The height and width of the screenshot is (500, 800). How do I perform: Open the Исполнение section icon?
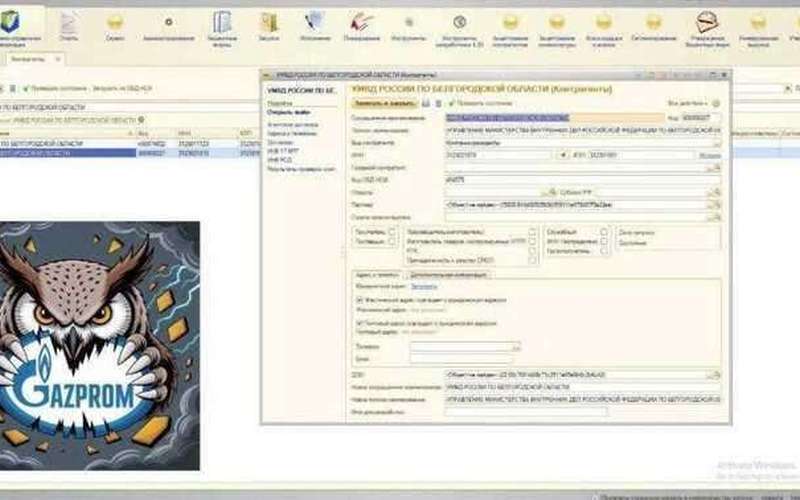pos(315,27)
